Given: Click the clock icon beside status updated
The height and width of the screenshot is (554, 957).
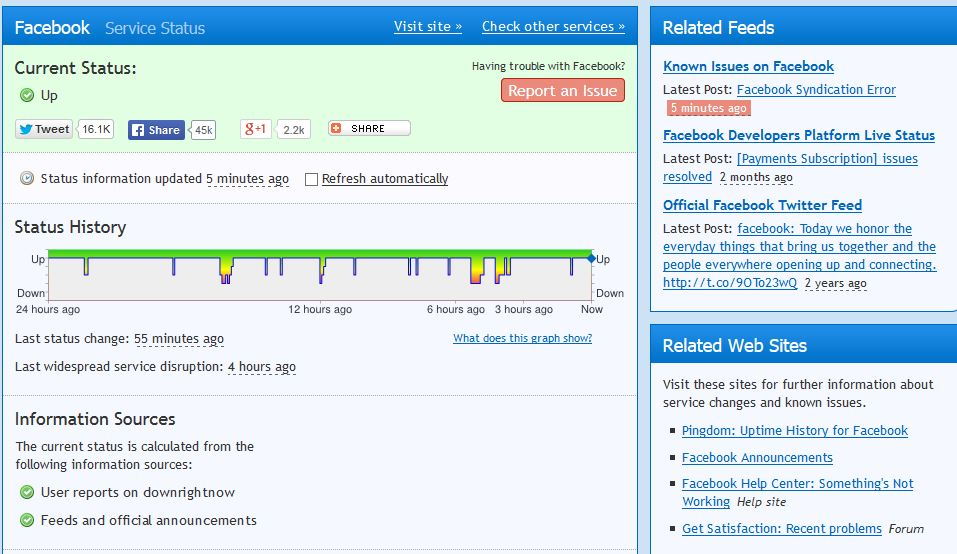Looking at the screenshot, I should (27, 178).
